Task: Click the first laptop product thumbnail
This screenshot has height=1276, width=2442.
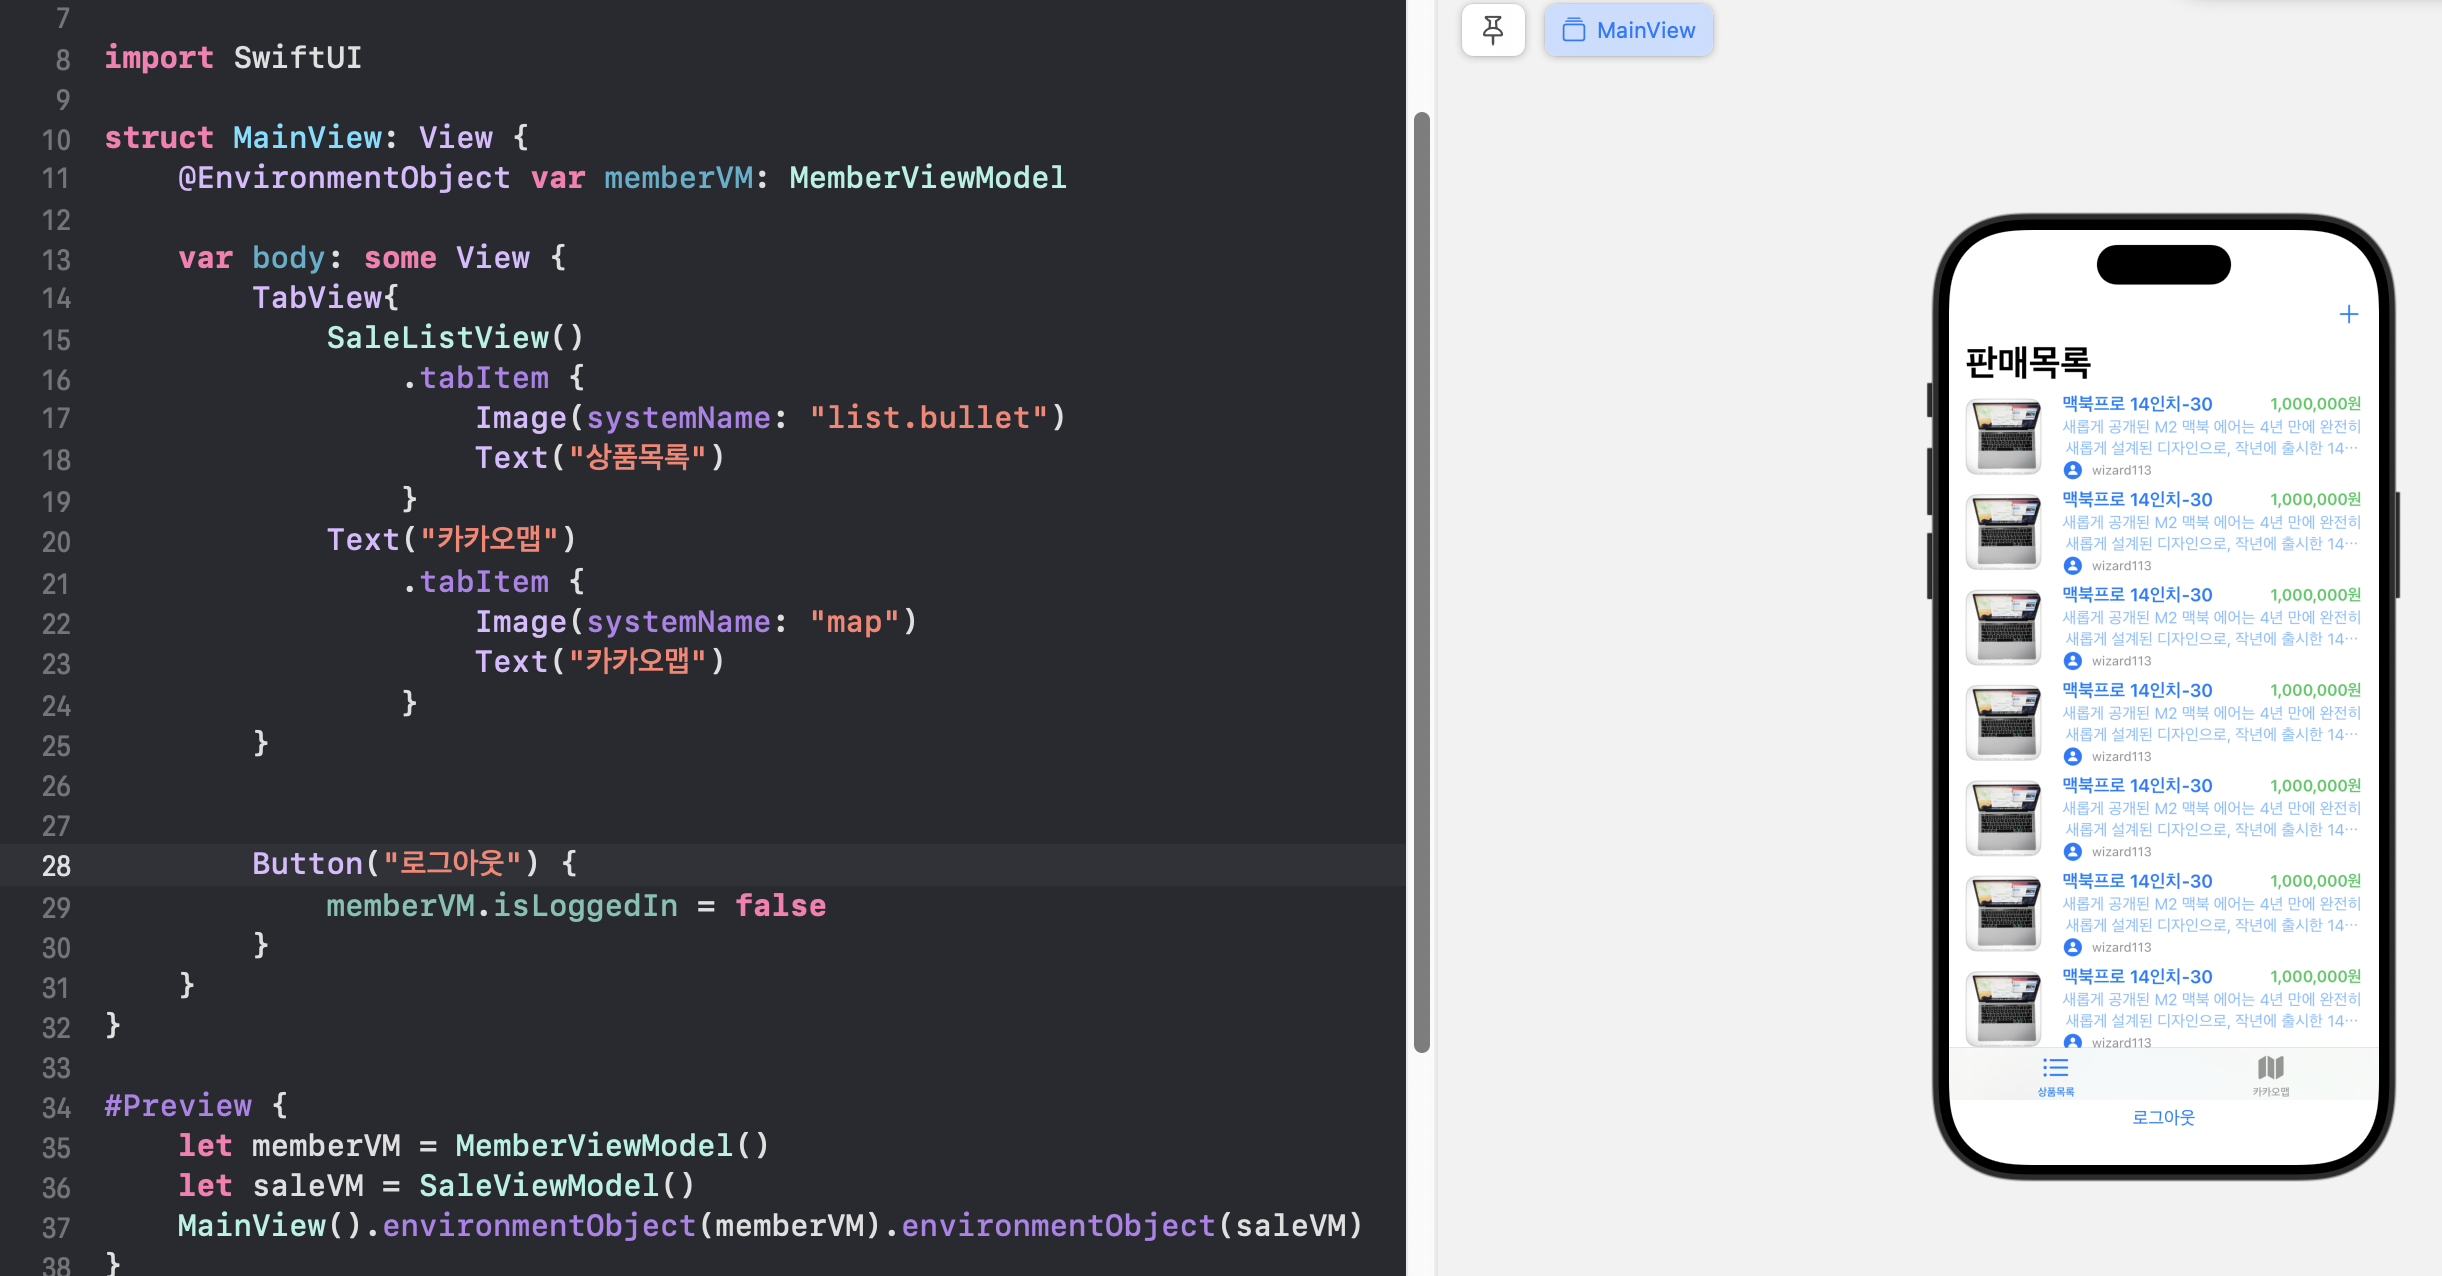Action: point(2003,437)
